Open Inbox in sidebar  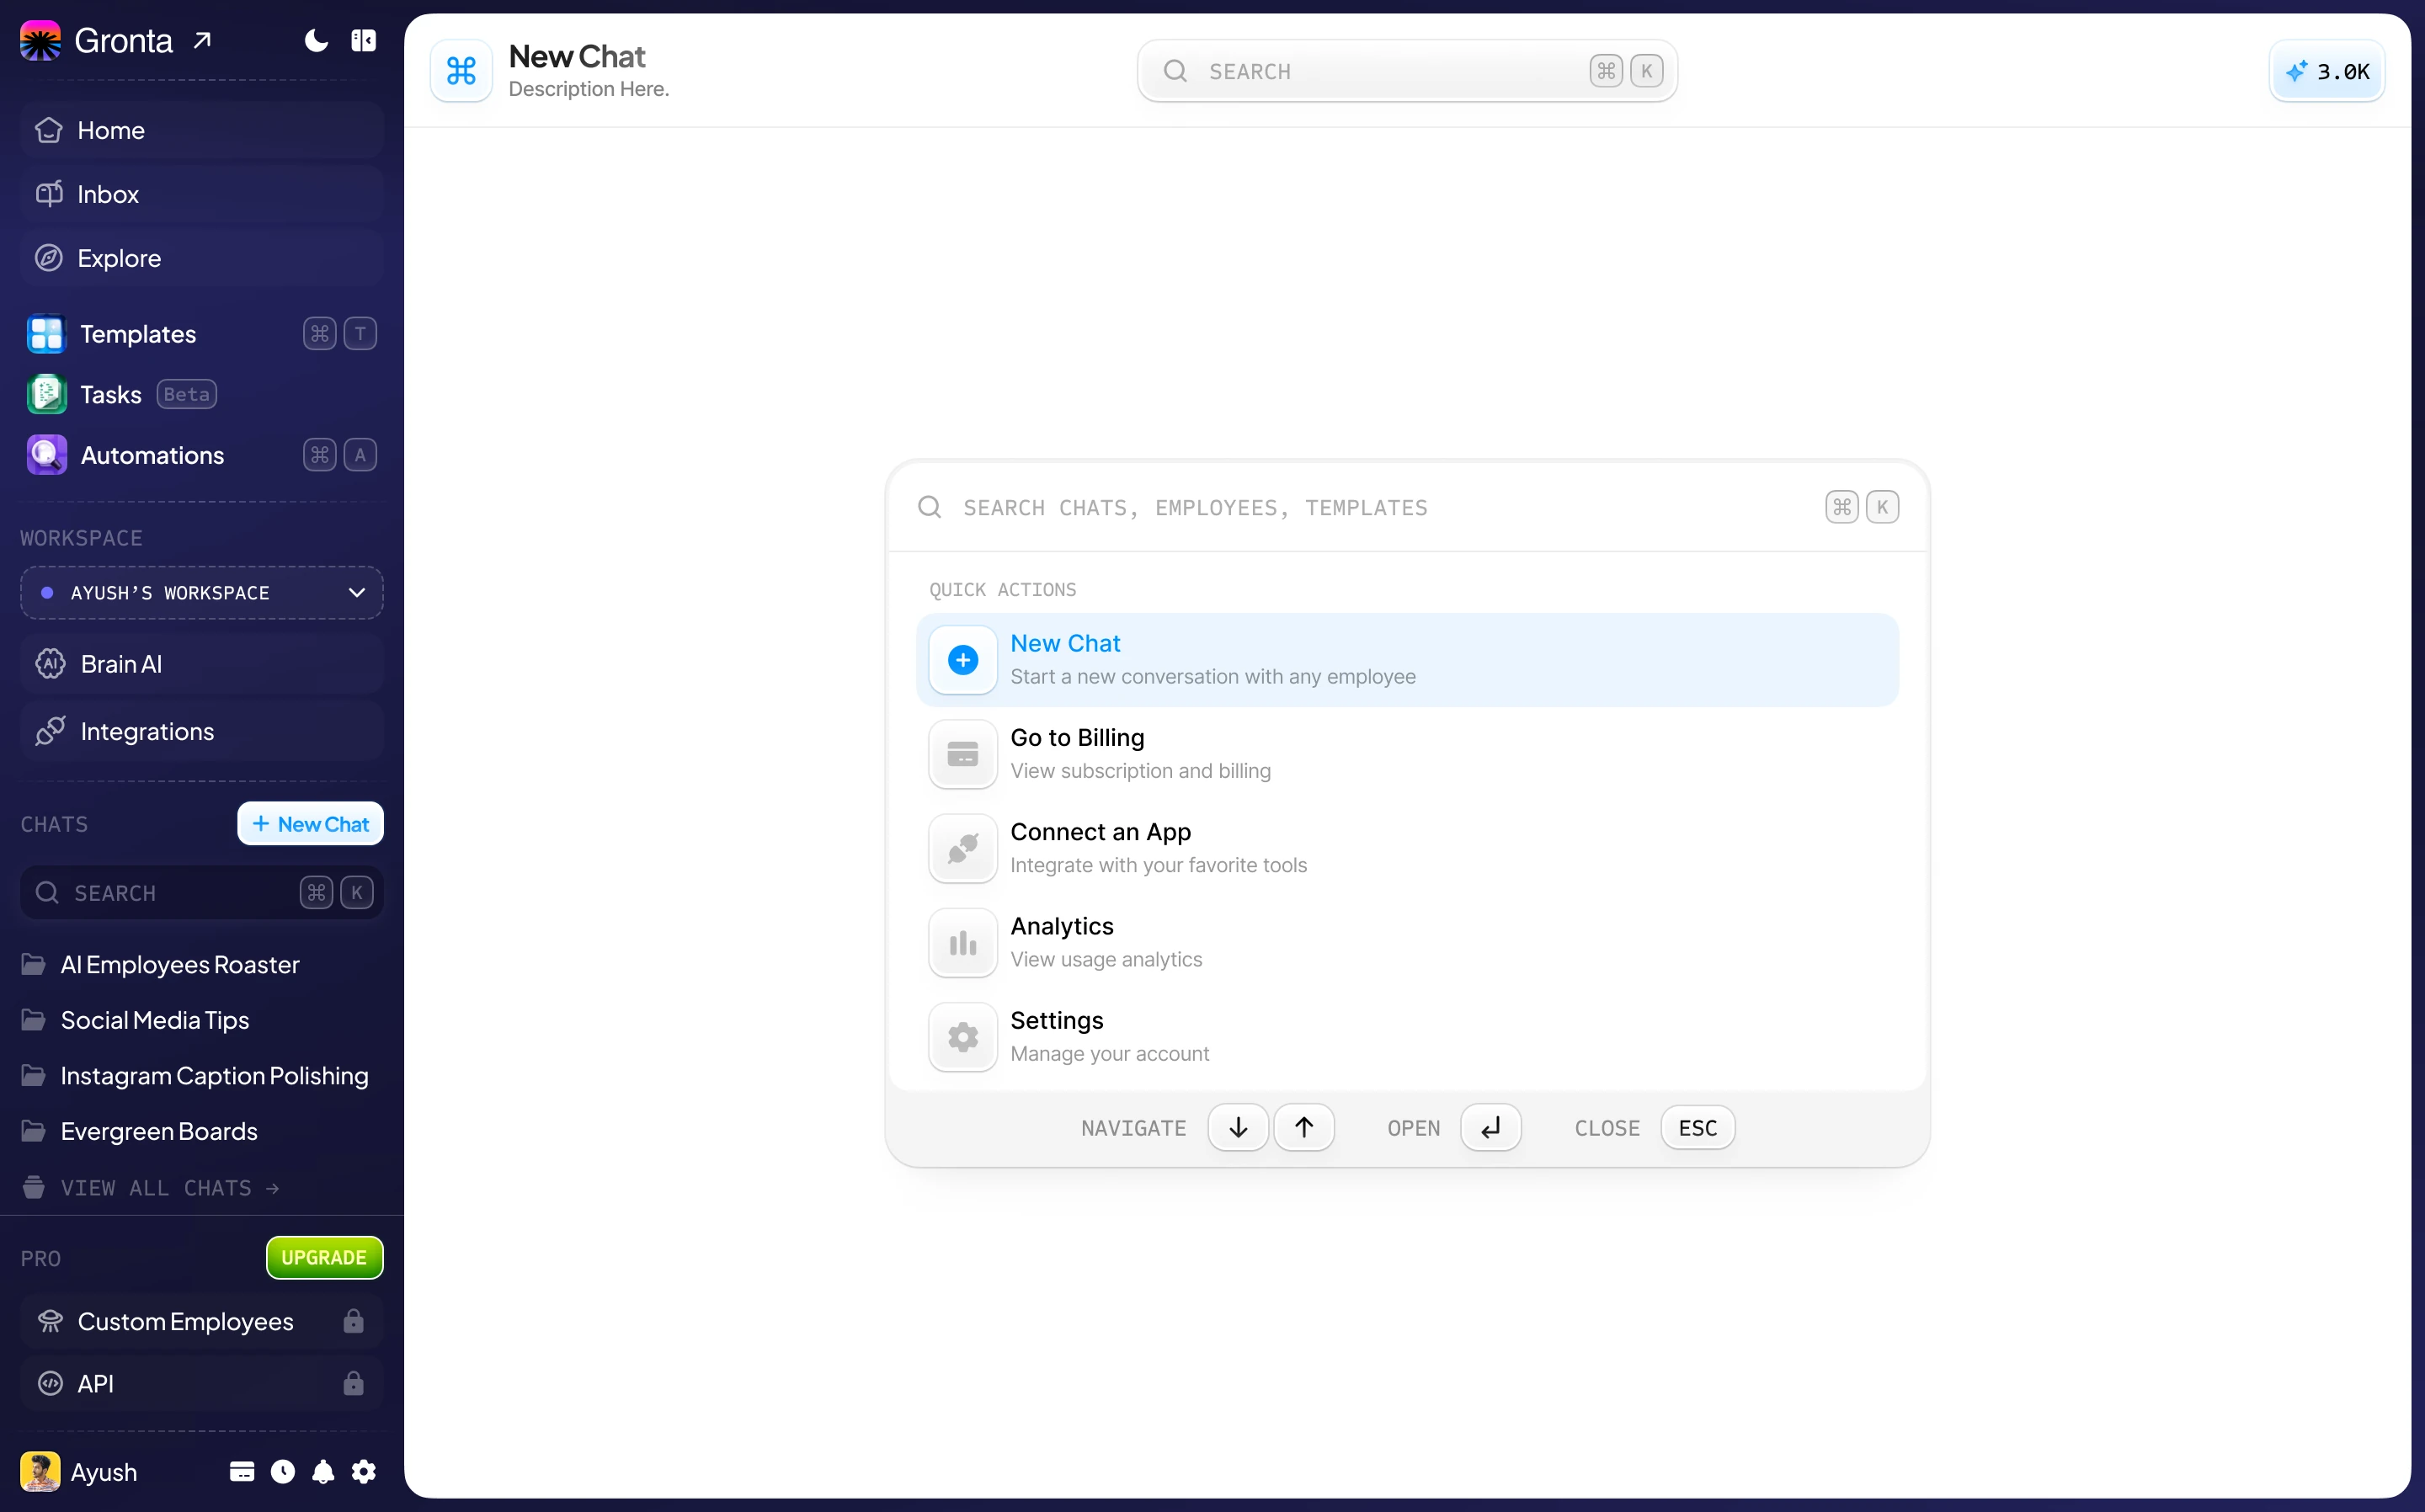pyautogui.click(x=201, y=194)
